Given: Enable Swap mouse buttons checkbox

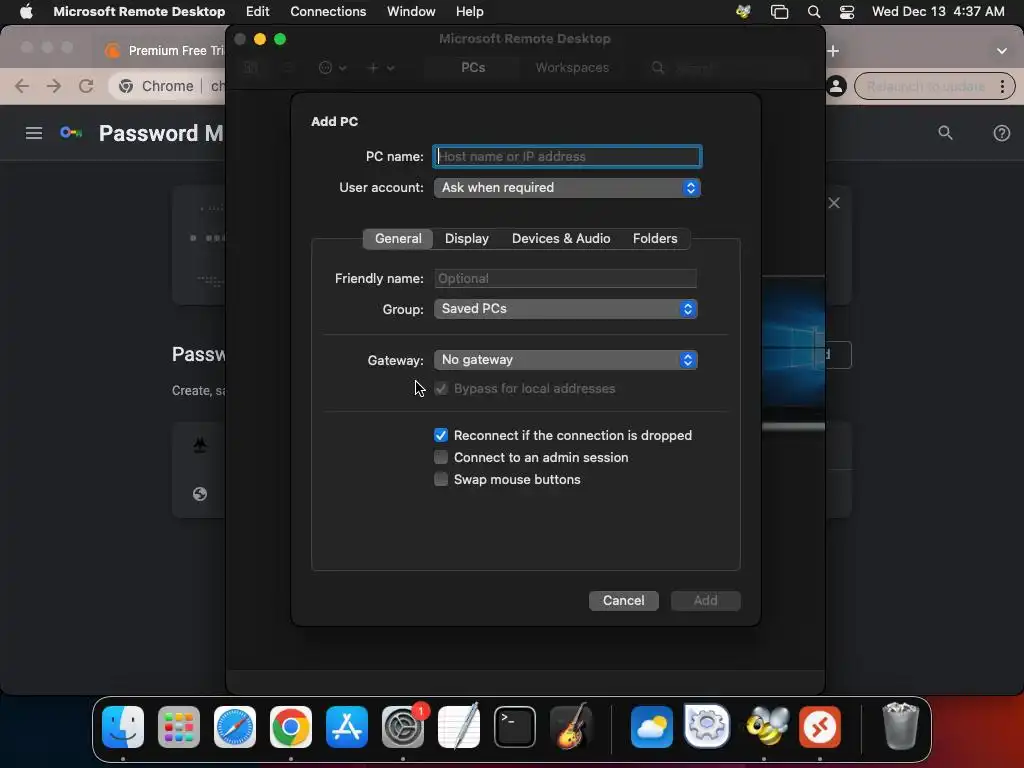Looking at the screenshot, I should tap(441, 479).
